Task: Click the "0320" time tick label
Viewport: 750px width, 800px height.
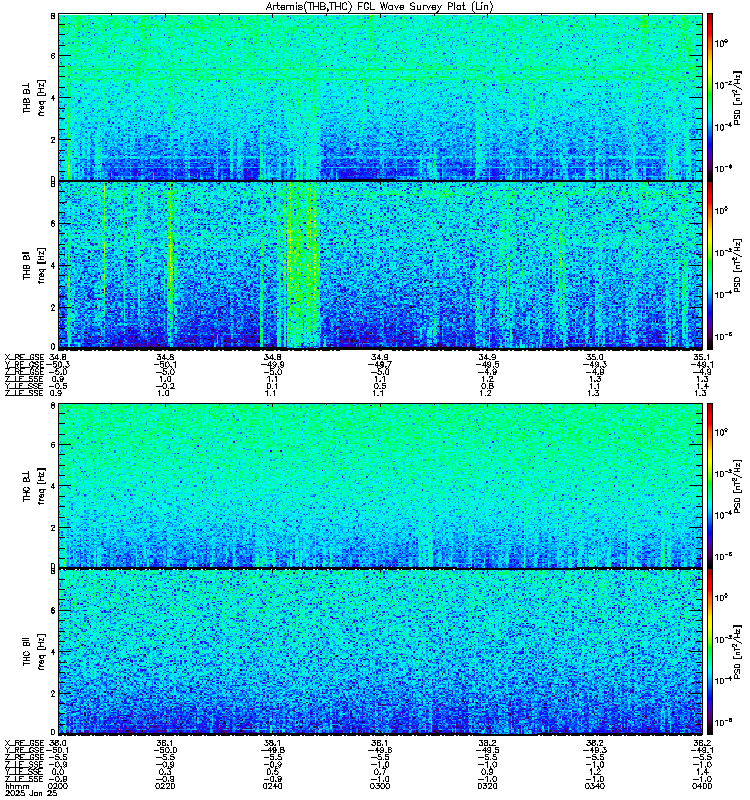Action: (487, 786)
